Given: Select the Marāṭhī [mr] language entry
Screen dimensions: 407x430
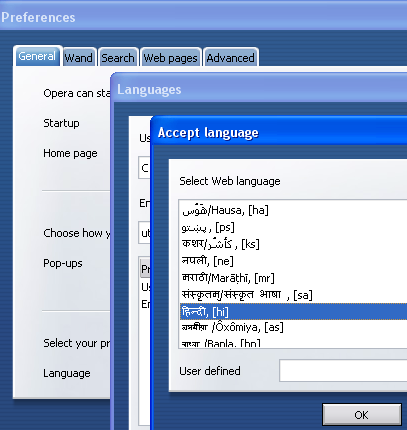Looking at the screenshot, I should coord(293,278).
